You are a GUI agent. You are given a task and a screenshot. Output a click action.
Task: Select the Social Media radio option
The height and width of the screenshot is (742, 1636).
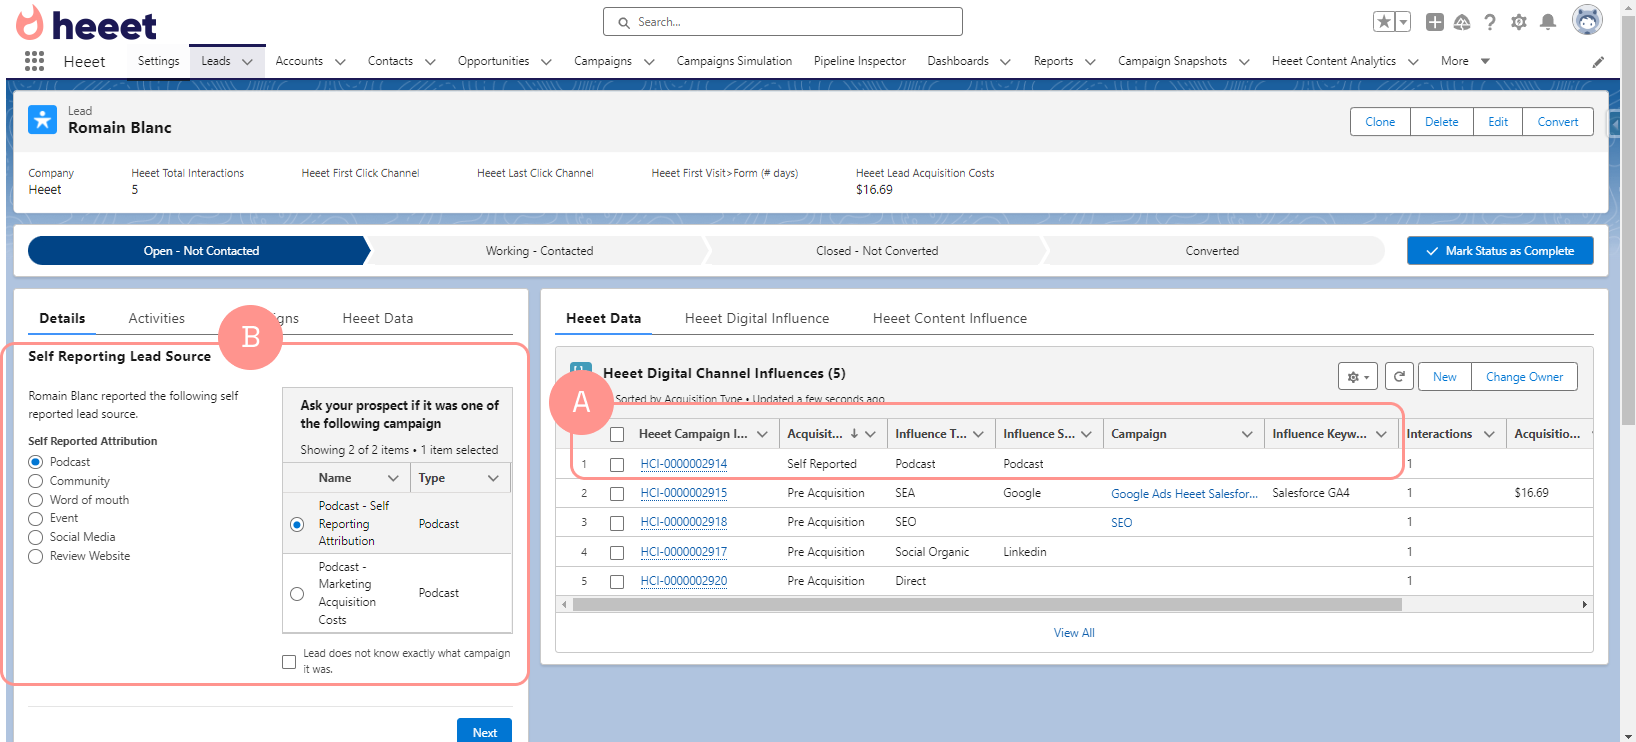click(36, 537)
